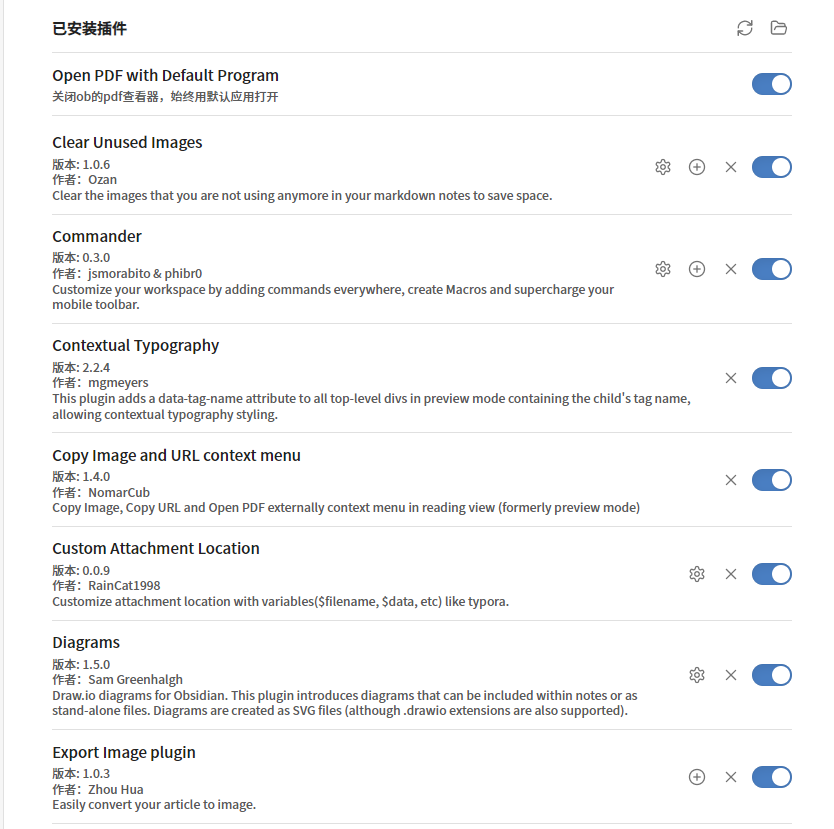
Task: Open hotkey options for Clear Unused Images
Action: tap(697, 167)
